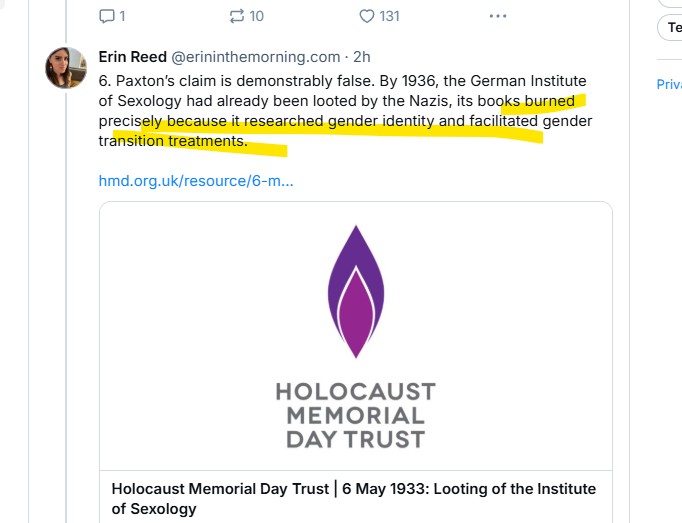
Task: Click the partial pill button above 'Te'
Action: click(x=673, y=2)
